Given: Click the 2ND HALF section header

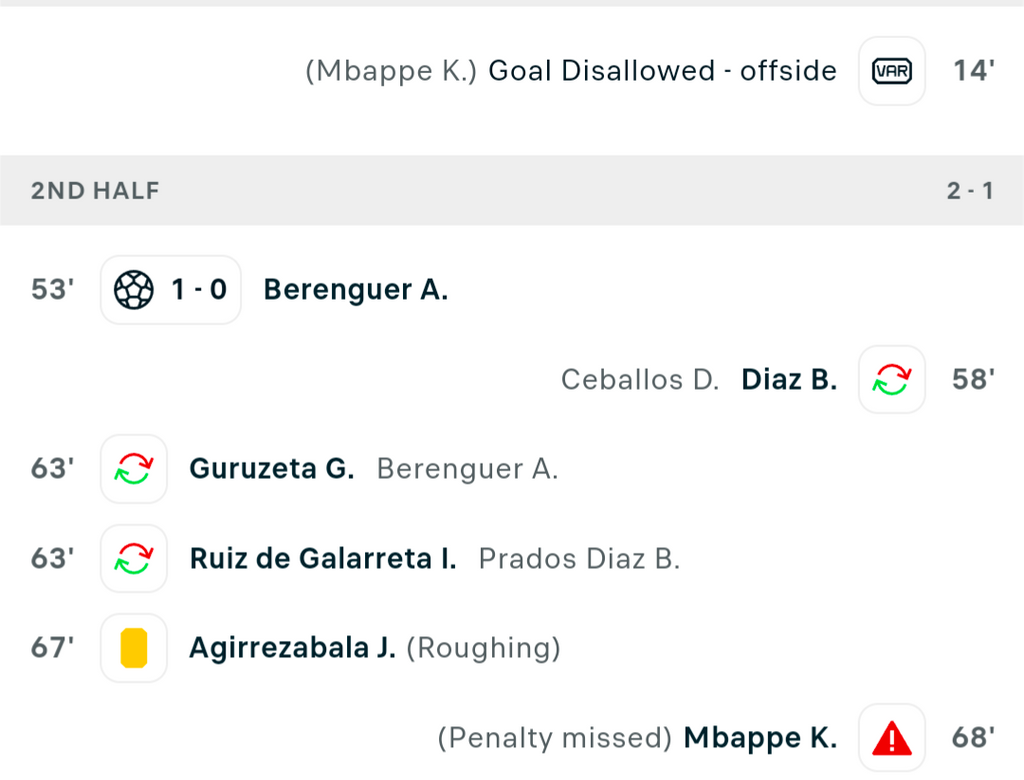Looking at the screenshot, I should click(x=95, y=191).
